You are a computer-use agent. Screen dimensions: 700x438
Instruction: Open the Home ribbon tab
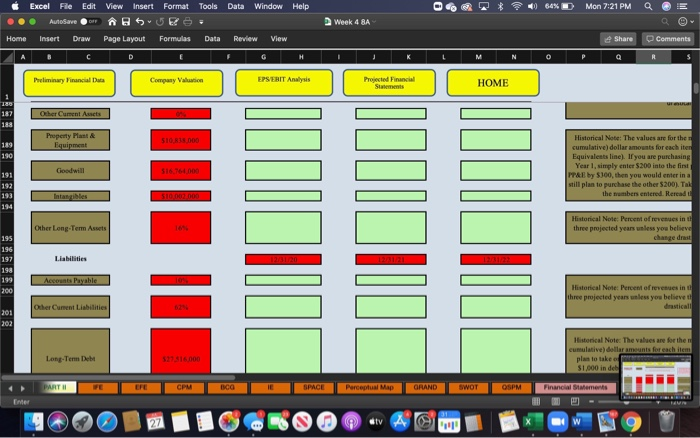tap(16, 39)
